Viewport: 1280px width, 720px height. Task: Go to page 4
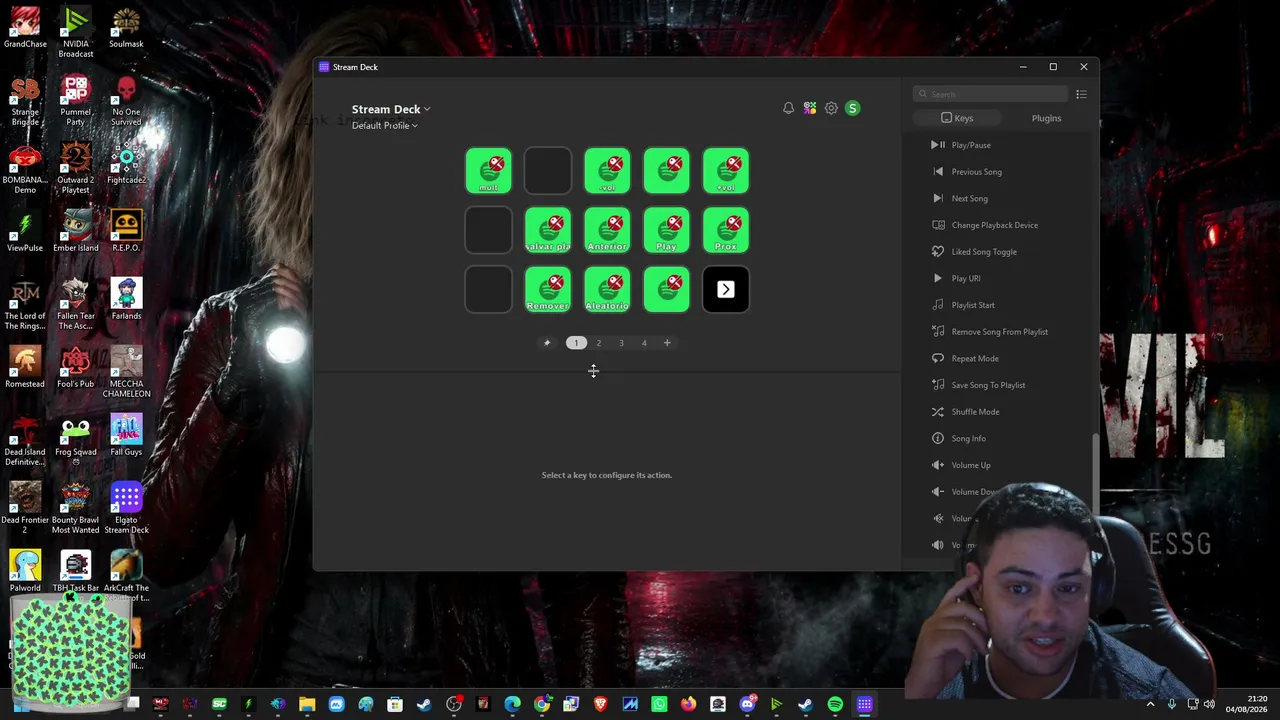click(x=644, y=343)
